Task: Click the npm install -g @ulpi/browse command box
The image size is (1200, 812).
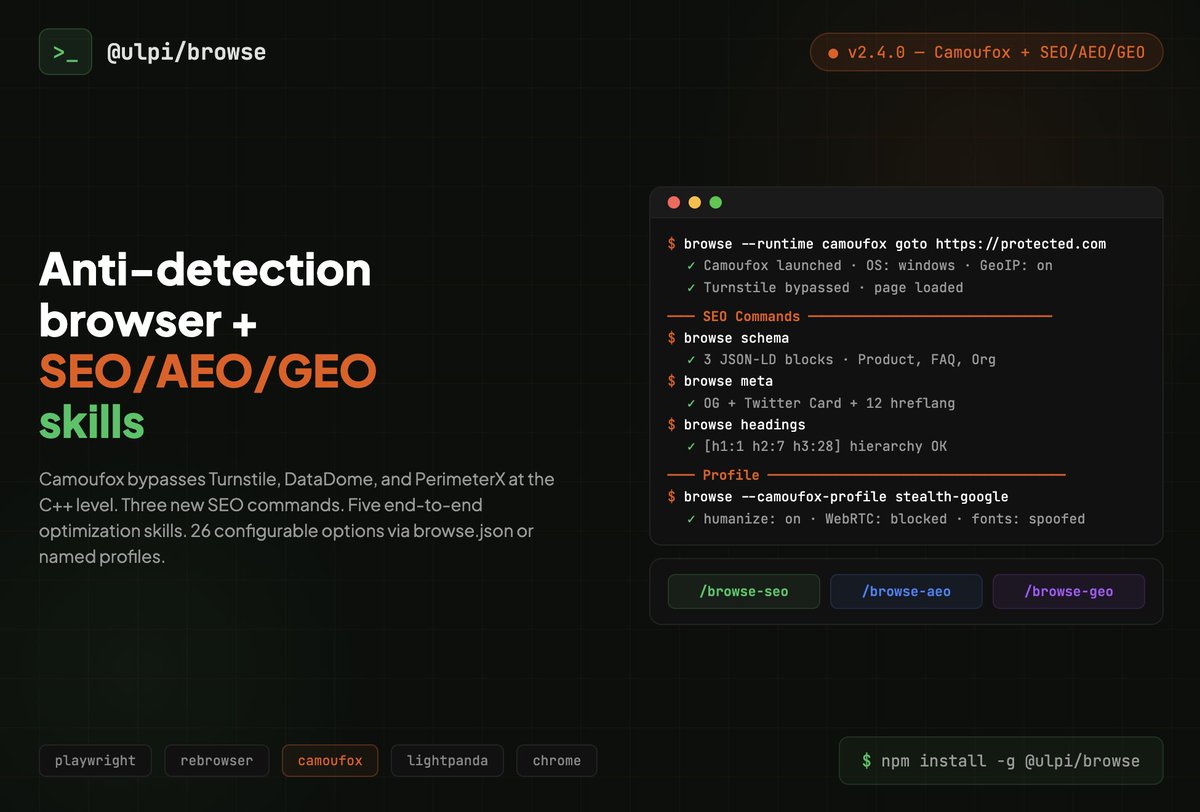Action: tap(1000, 760)
